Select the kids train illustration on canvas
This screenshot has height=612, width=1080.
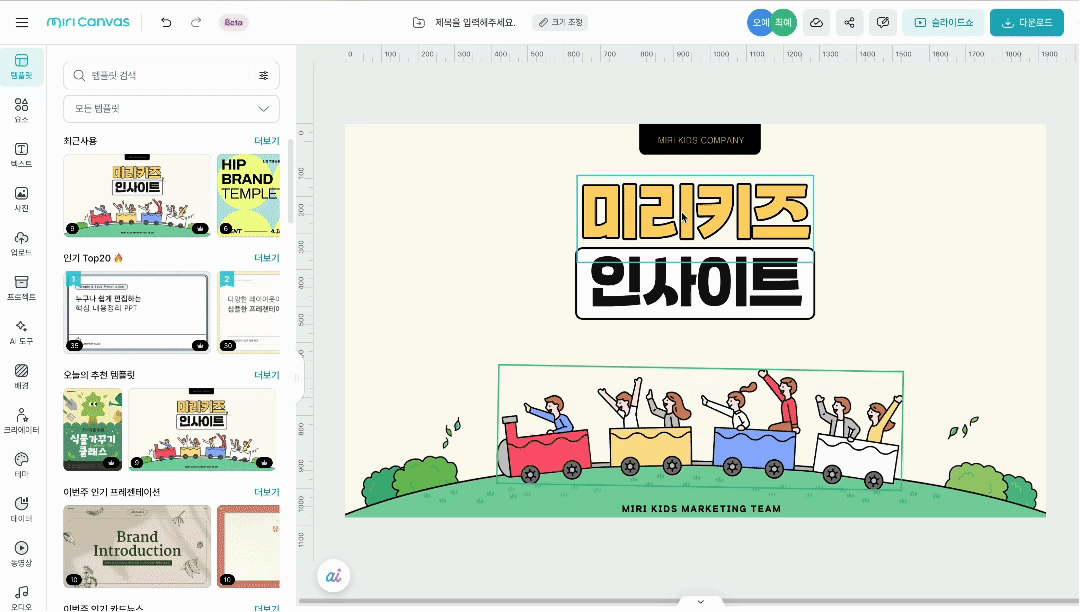click(700, 428)
